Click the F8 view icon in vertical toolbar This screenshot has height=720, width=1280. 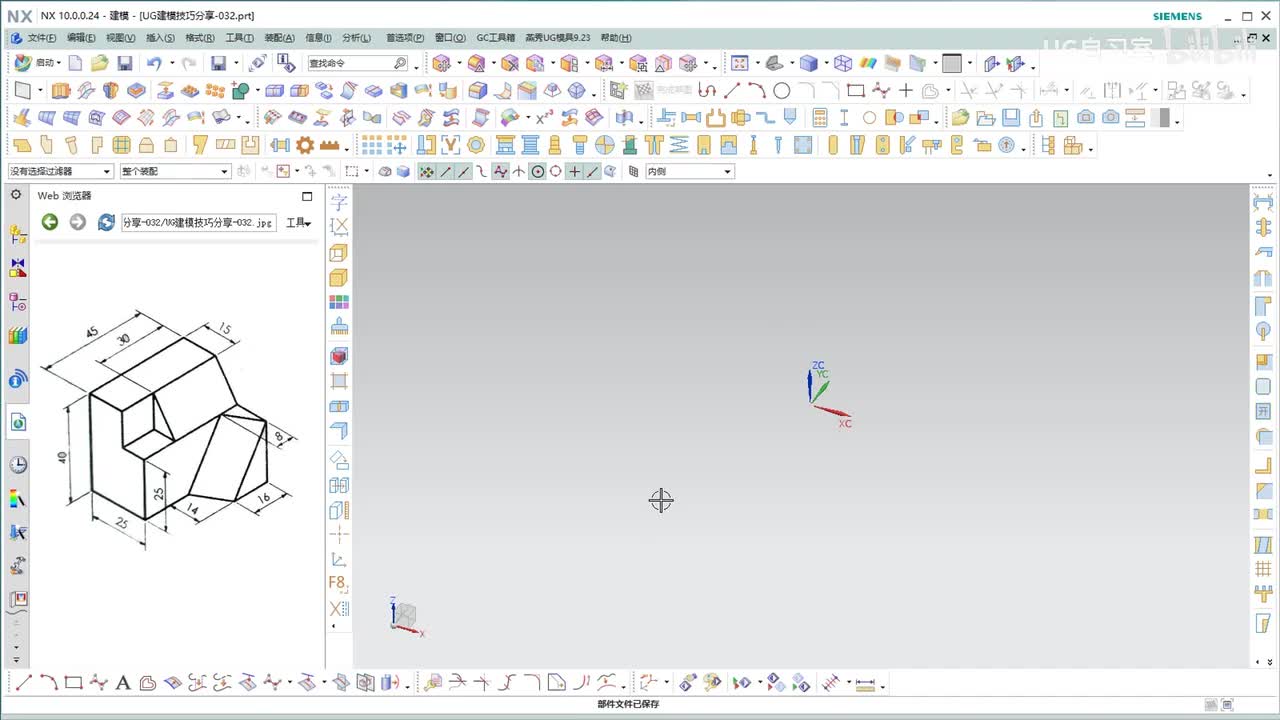339,584
